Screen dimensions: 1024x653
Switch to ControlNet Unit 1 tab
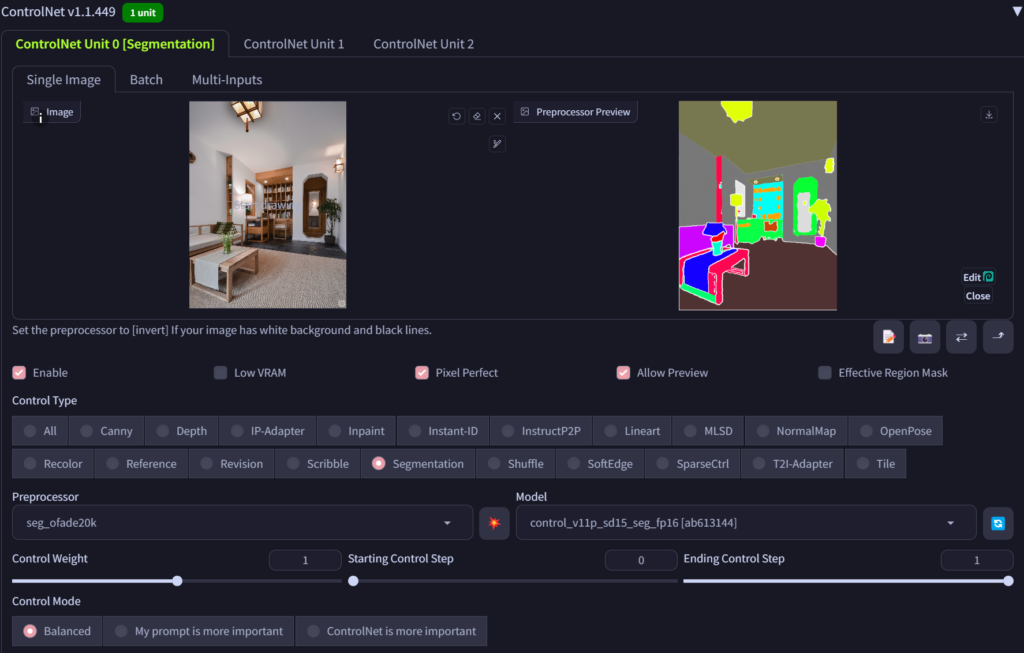(293, 44)
